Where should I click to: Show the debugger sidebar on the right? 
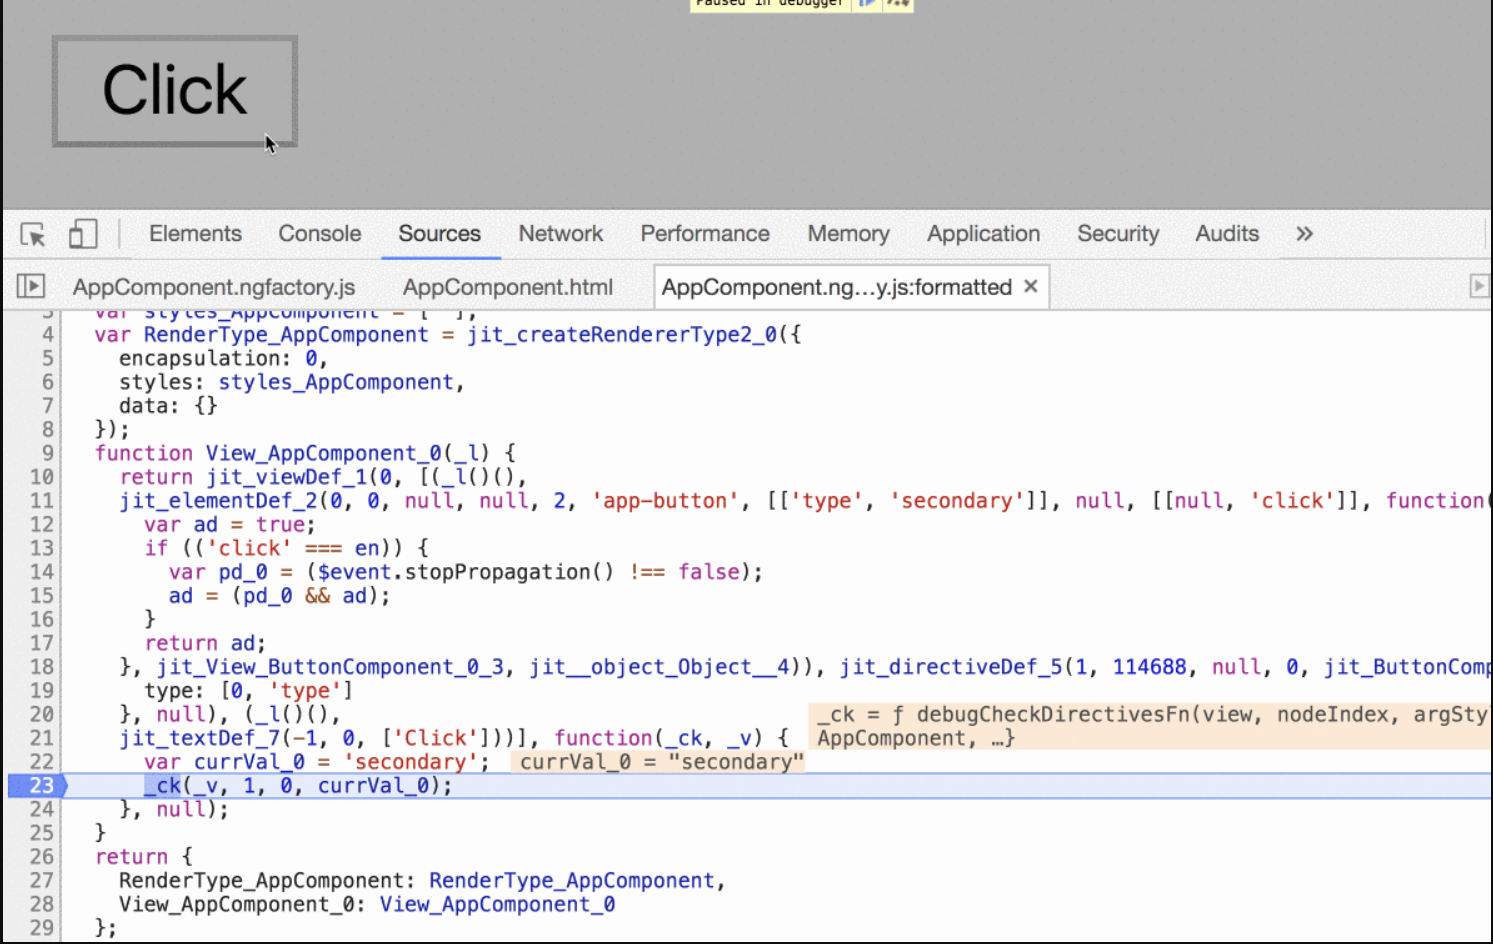1478,287
